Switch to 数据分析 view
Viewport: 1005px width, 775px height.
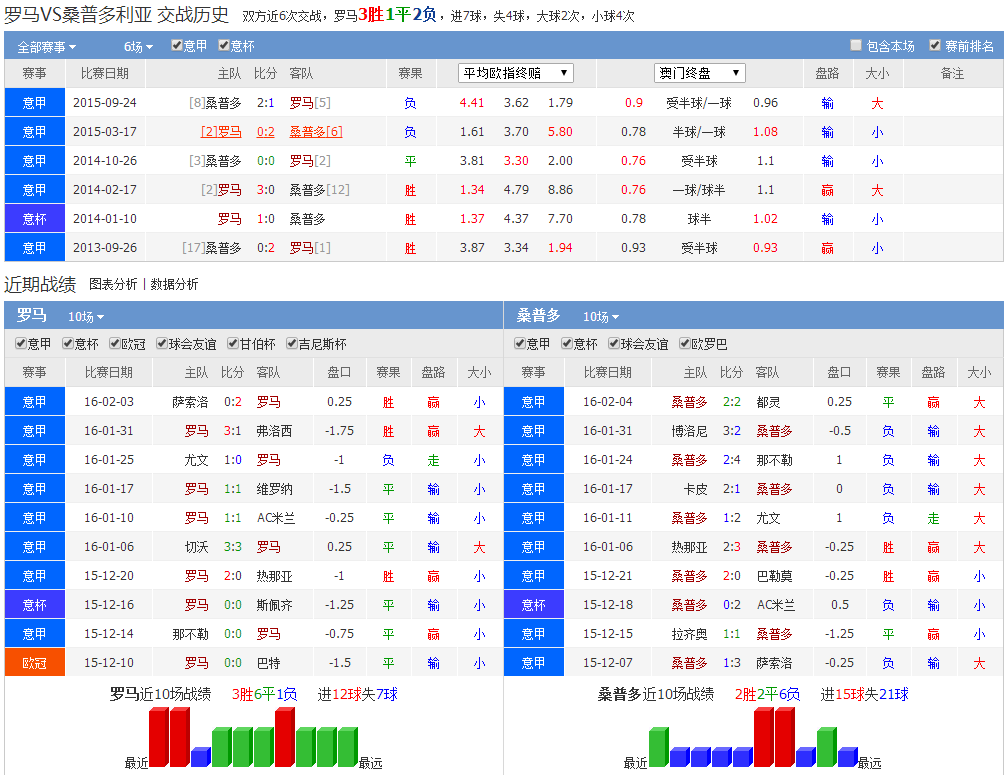coord(174,284)
